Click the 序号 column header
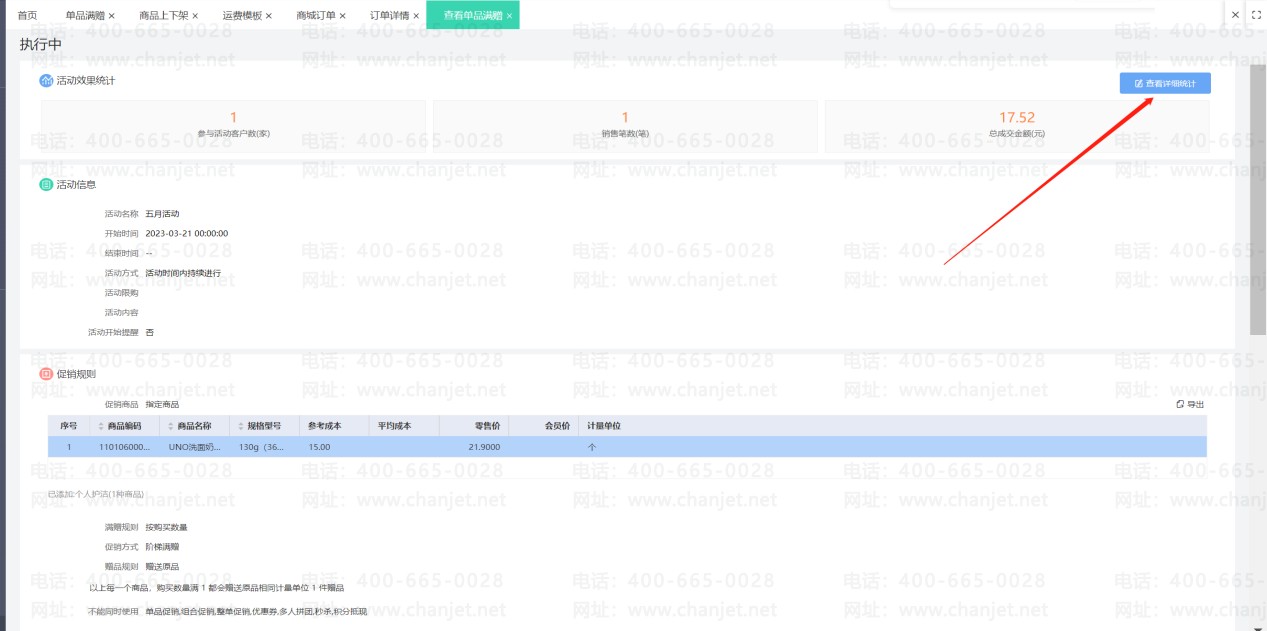The height and width of the screenshot is (631, 1267). tap(69, 426)
